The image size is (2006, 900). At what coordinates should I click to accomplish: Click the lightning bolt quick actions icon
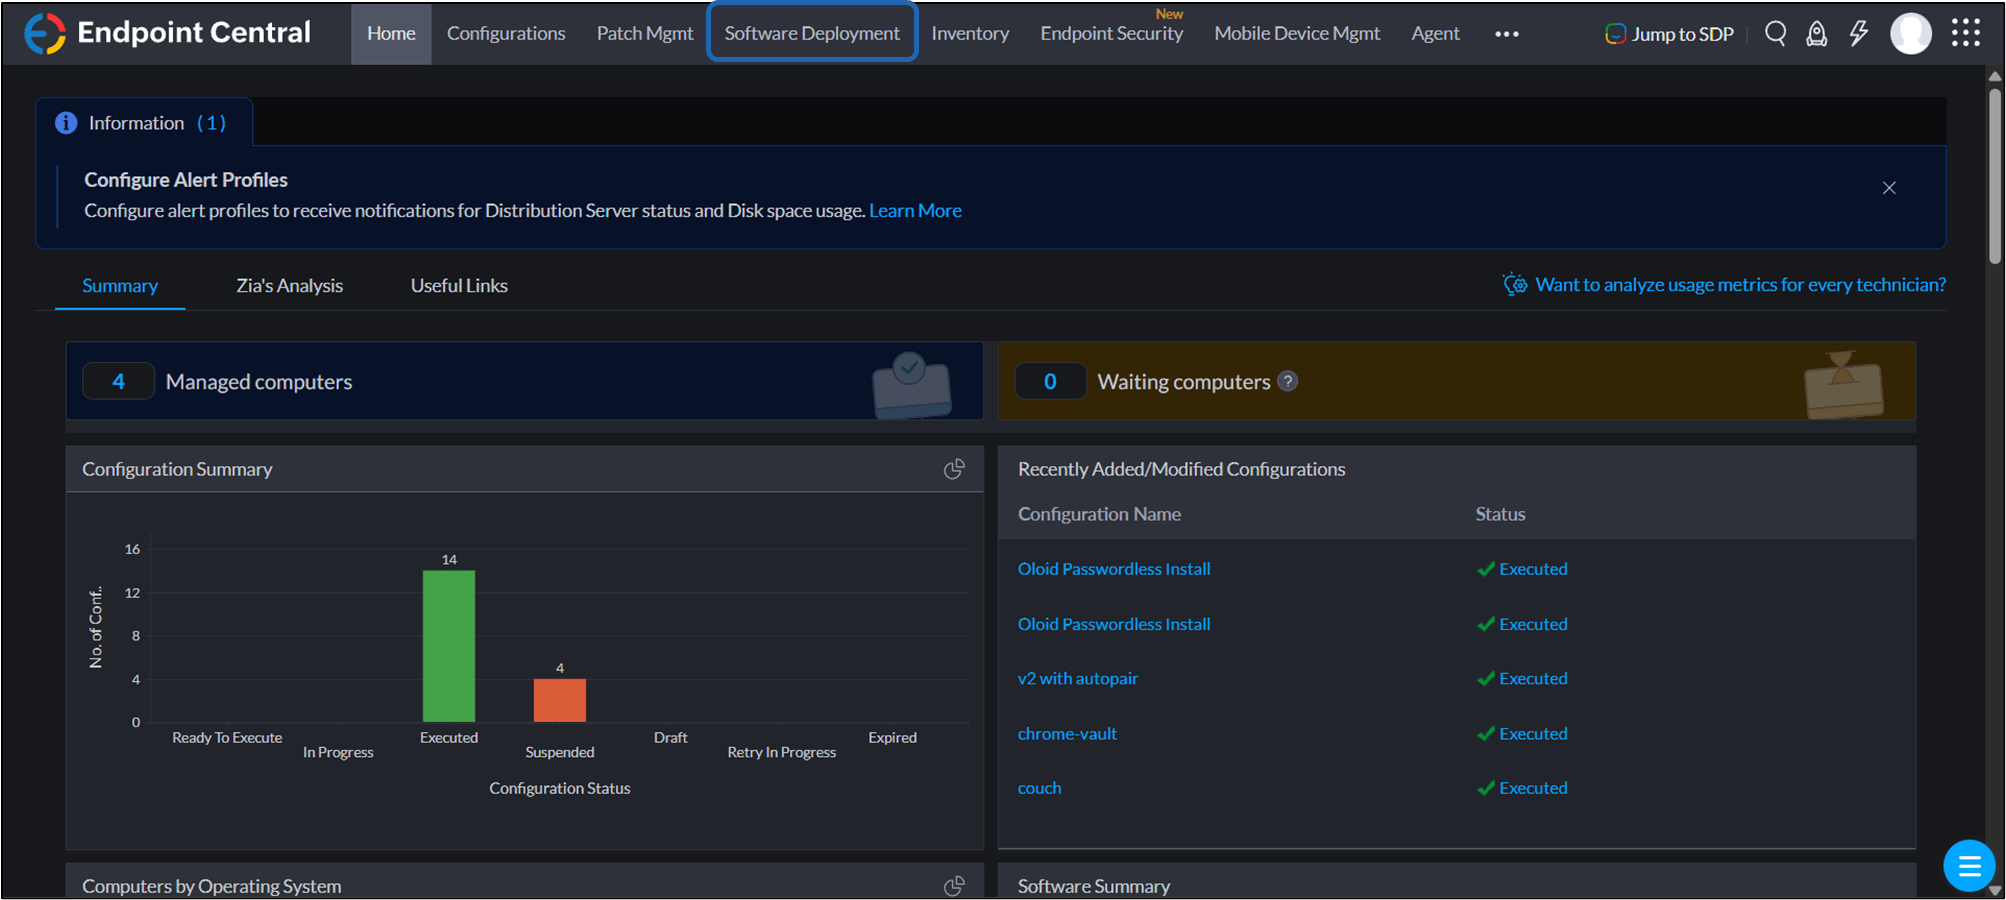pos(1858,33)
